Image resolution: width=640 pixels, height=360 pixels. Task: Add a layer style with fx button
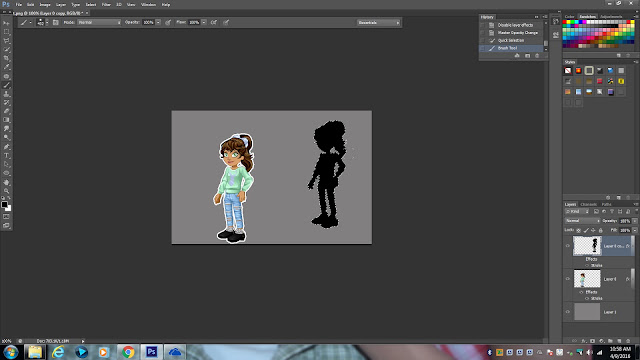584,340
